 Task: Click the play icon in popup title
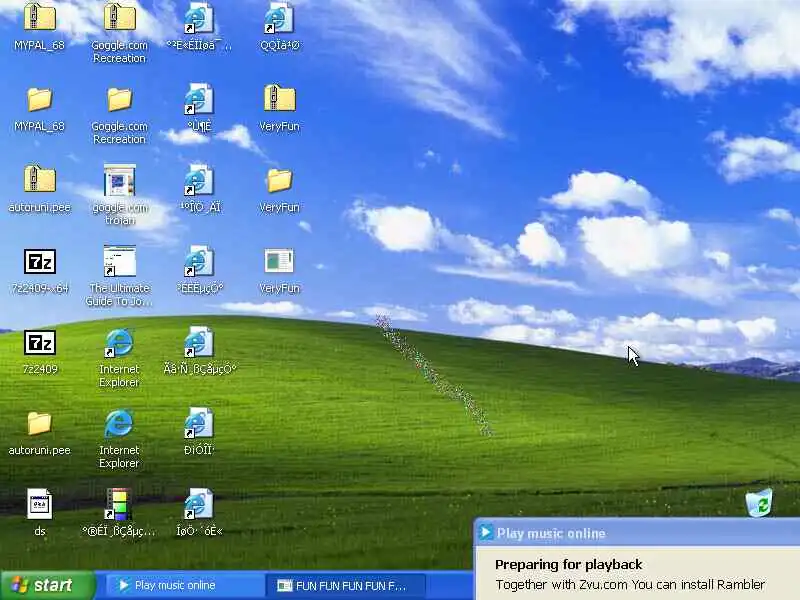(486, 533)
